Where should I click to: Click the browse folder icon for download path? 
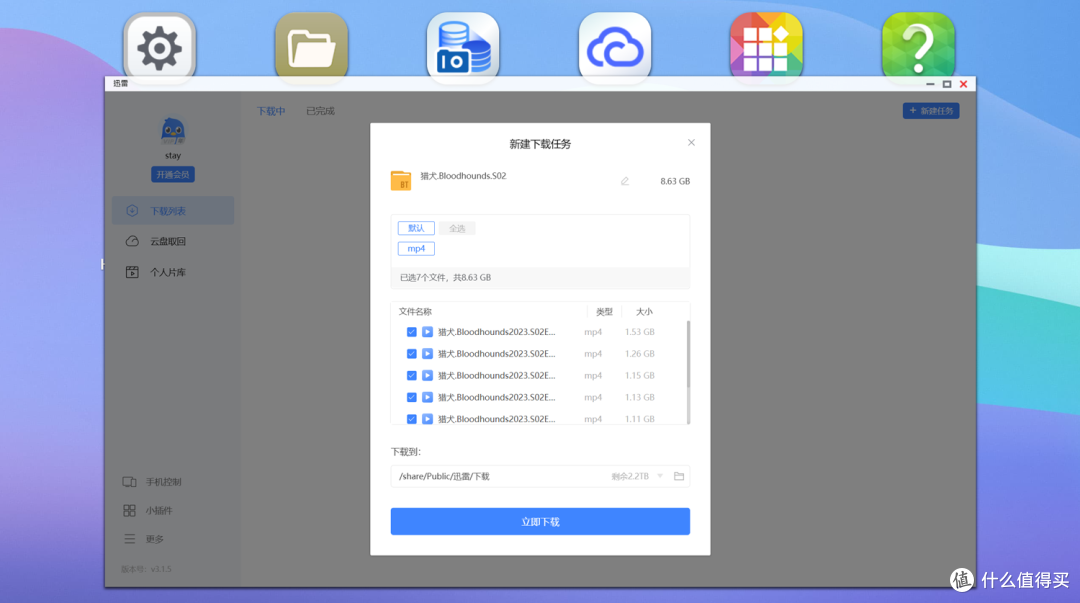[x=678, y=476]
